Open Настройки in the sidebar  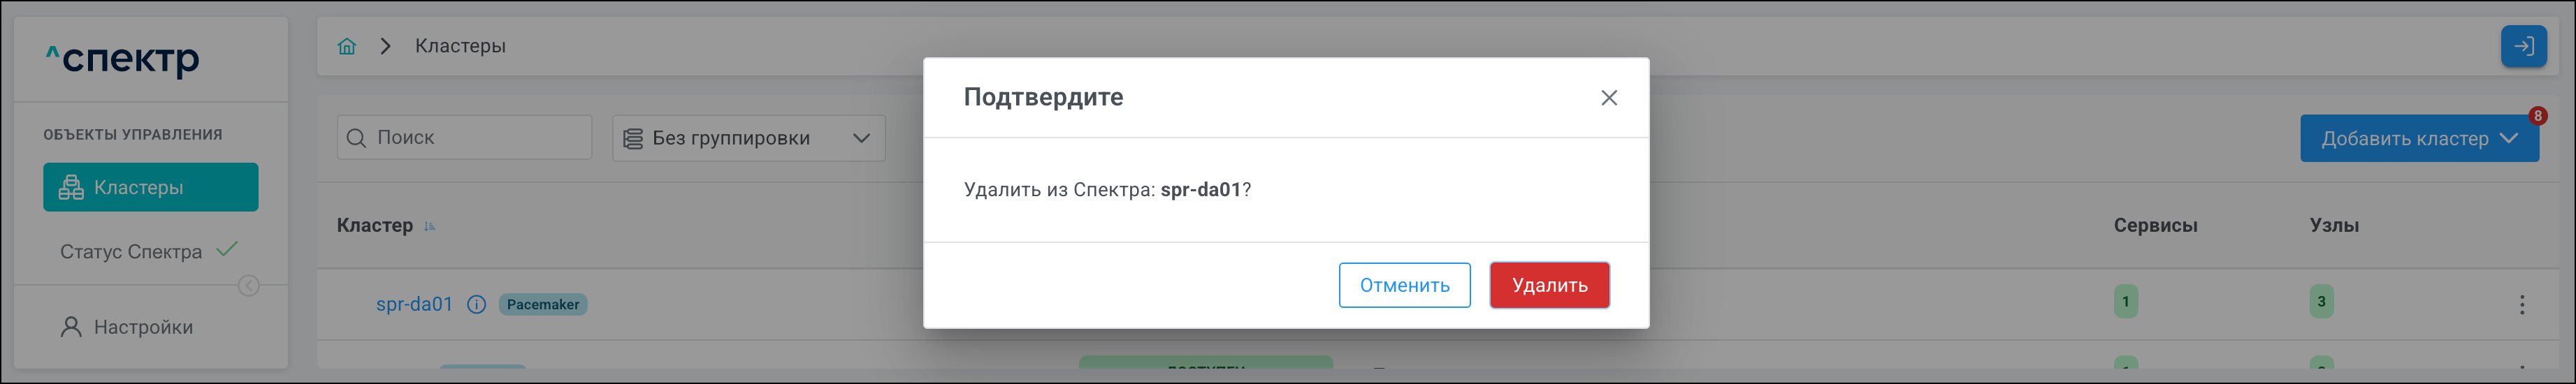[x=142, y=327]
